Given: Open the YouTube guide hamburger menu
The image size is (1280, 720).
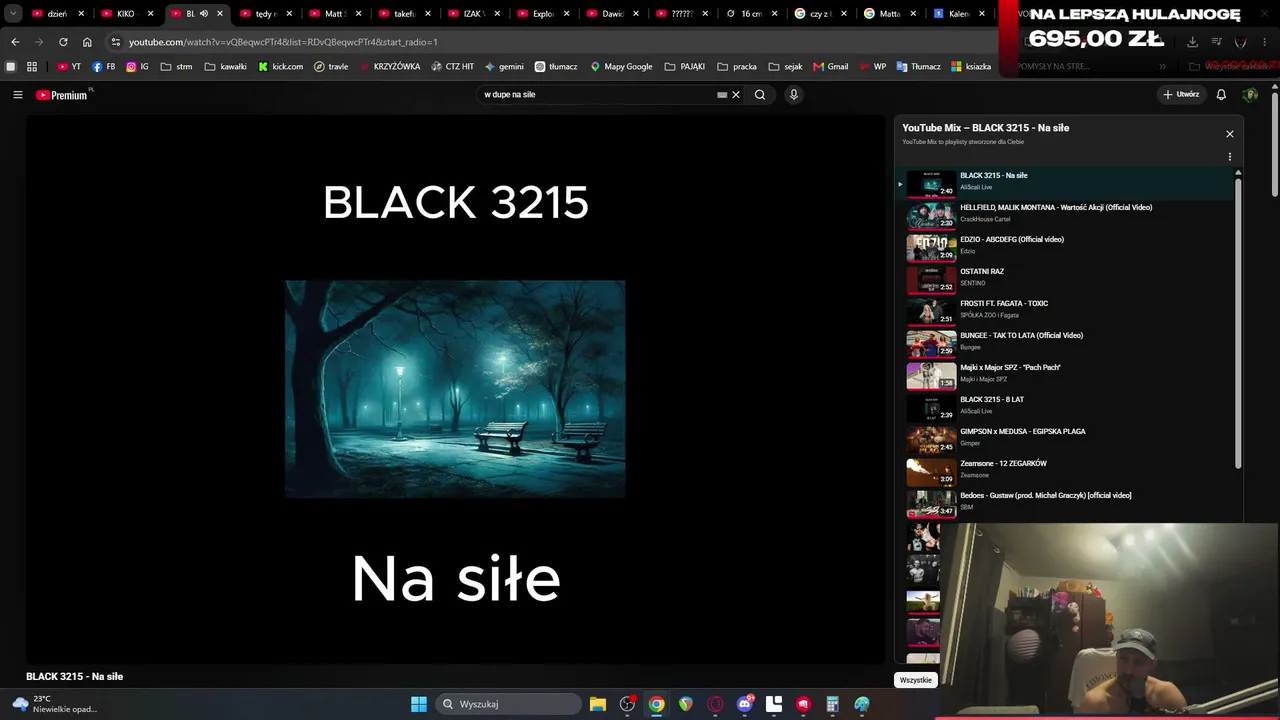Looking at the screenshot, I should [18, 95].
